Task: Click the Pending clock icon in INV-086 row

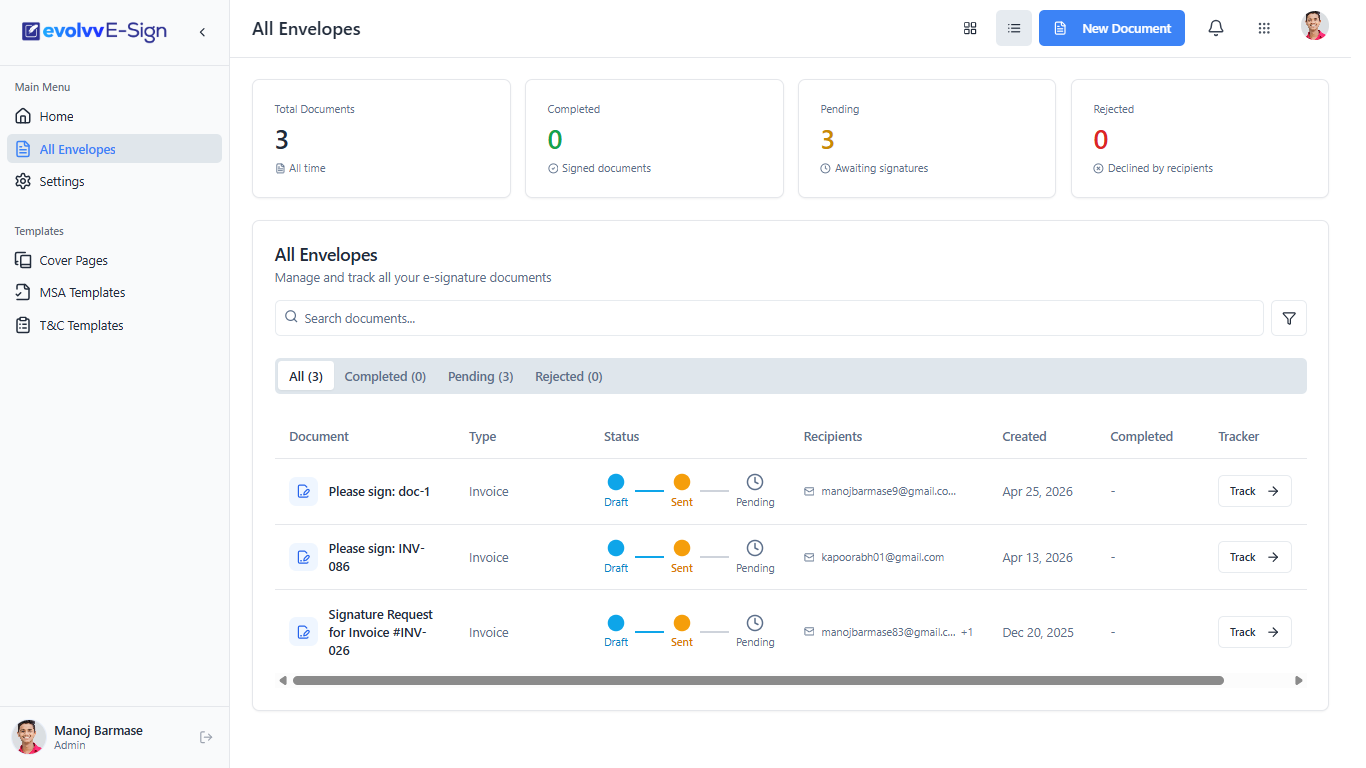Action: (755, 548)
